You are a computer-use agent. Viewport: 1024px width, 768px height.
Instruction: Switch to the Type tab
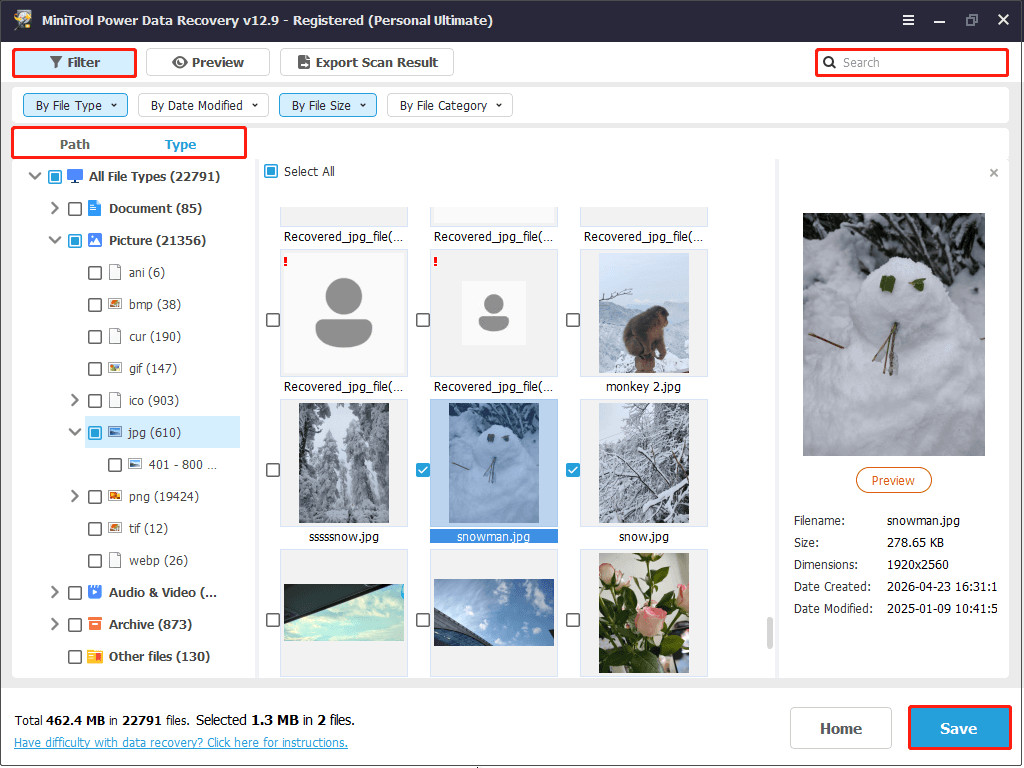point(180,144)
